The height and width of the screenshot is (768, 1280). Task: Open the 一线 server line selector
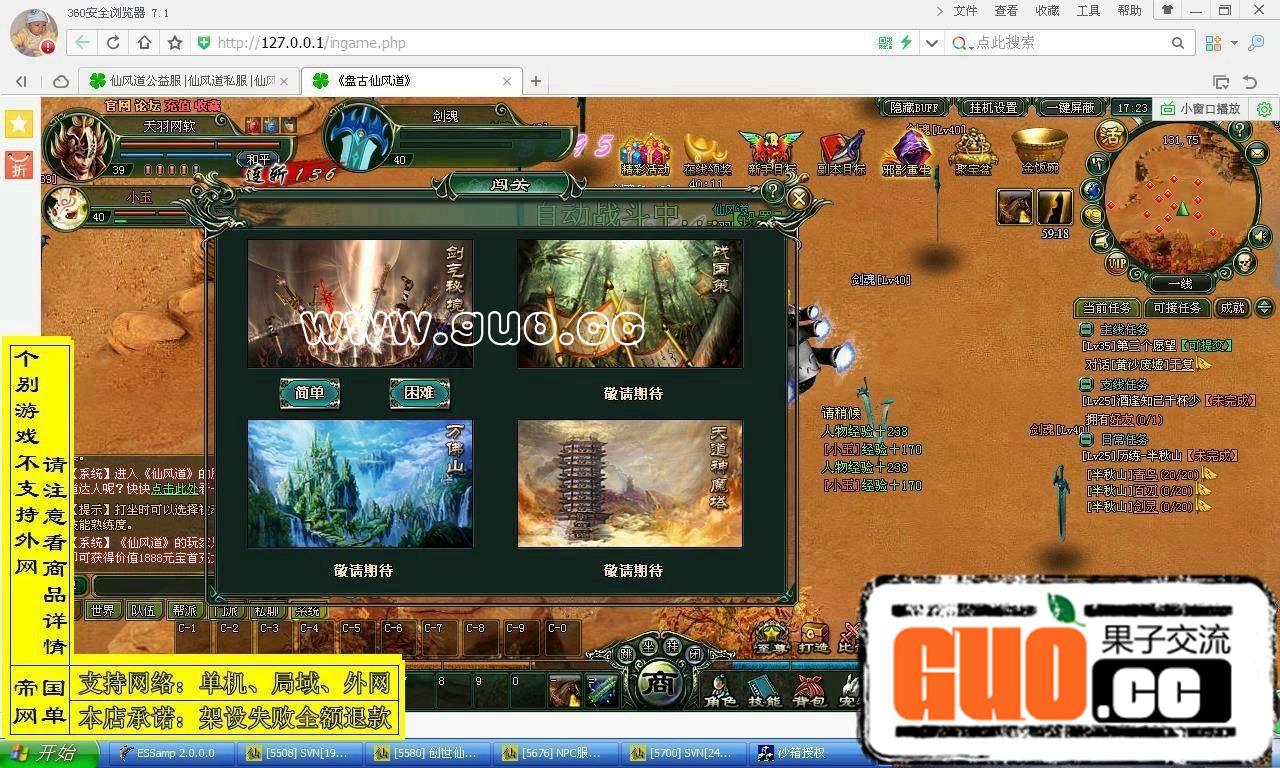1180,283
